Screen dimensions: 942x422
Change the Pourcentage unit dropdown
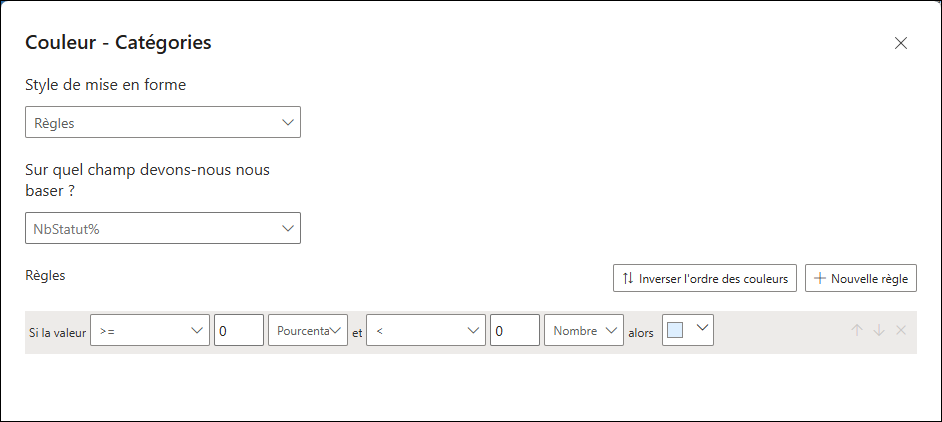coord(307,331)
